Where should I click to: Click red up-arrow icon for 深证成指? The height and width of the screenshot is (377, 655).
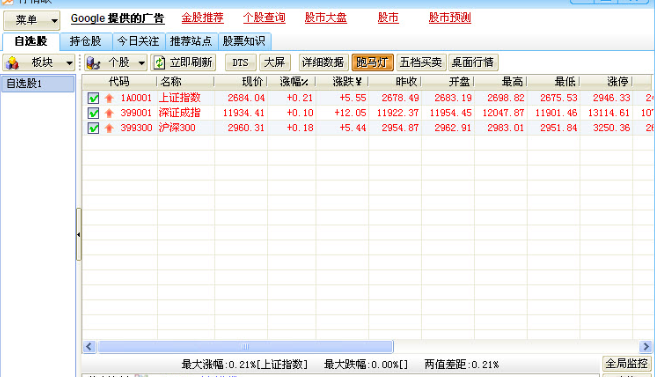pos(109,113)
